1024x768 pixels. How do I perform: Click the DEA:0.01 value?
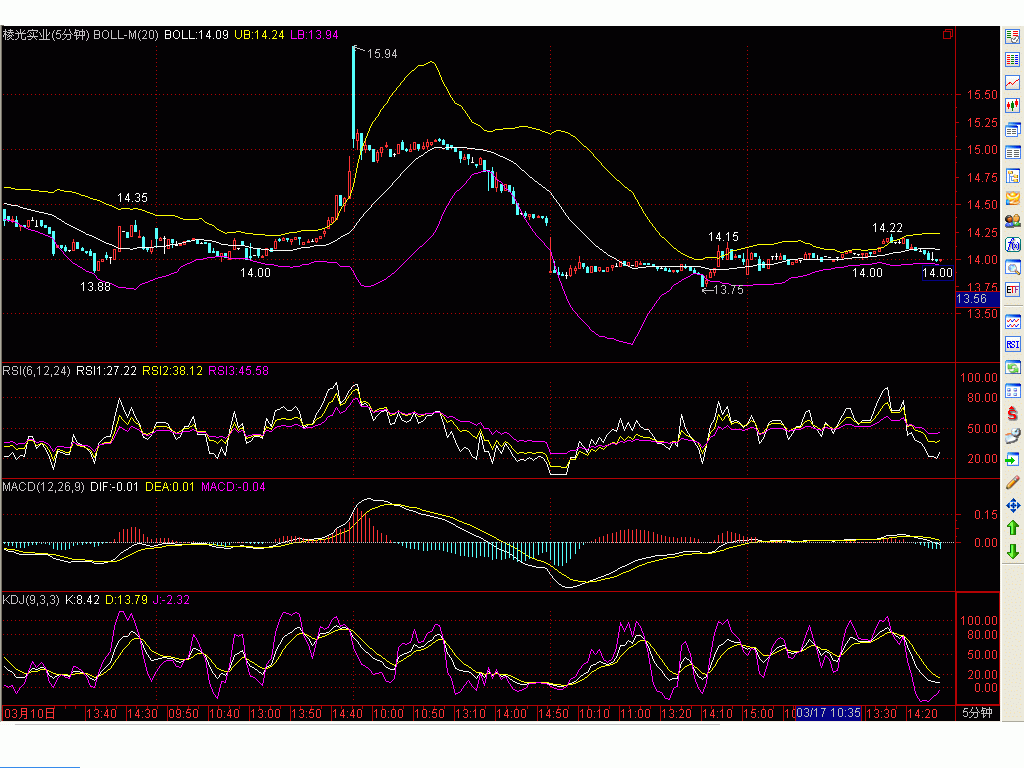click(170, 487)
